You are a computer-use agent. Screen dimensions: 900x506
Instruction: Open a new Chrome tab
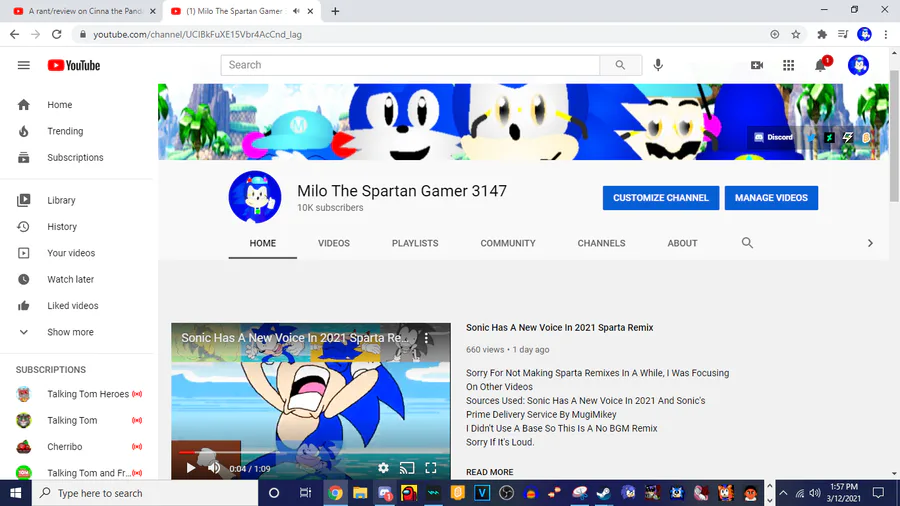tap(335, 11)
